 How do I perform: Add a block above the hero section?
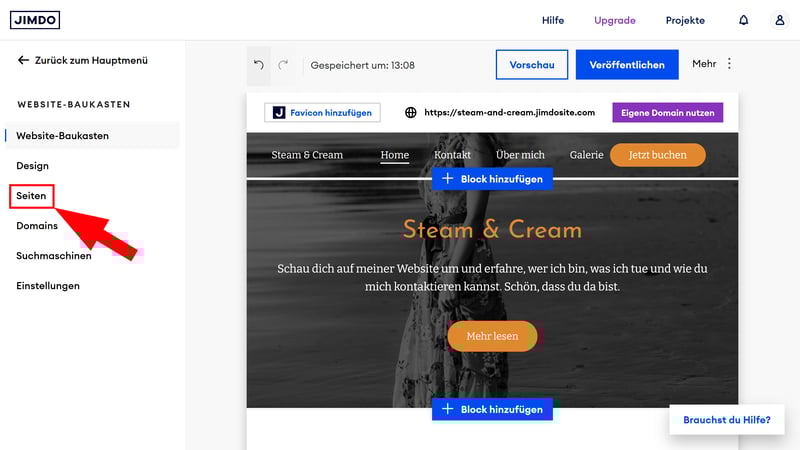click(x=492, y=179)
